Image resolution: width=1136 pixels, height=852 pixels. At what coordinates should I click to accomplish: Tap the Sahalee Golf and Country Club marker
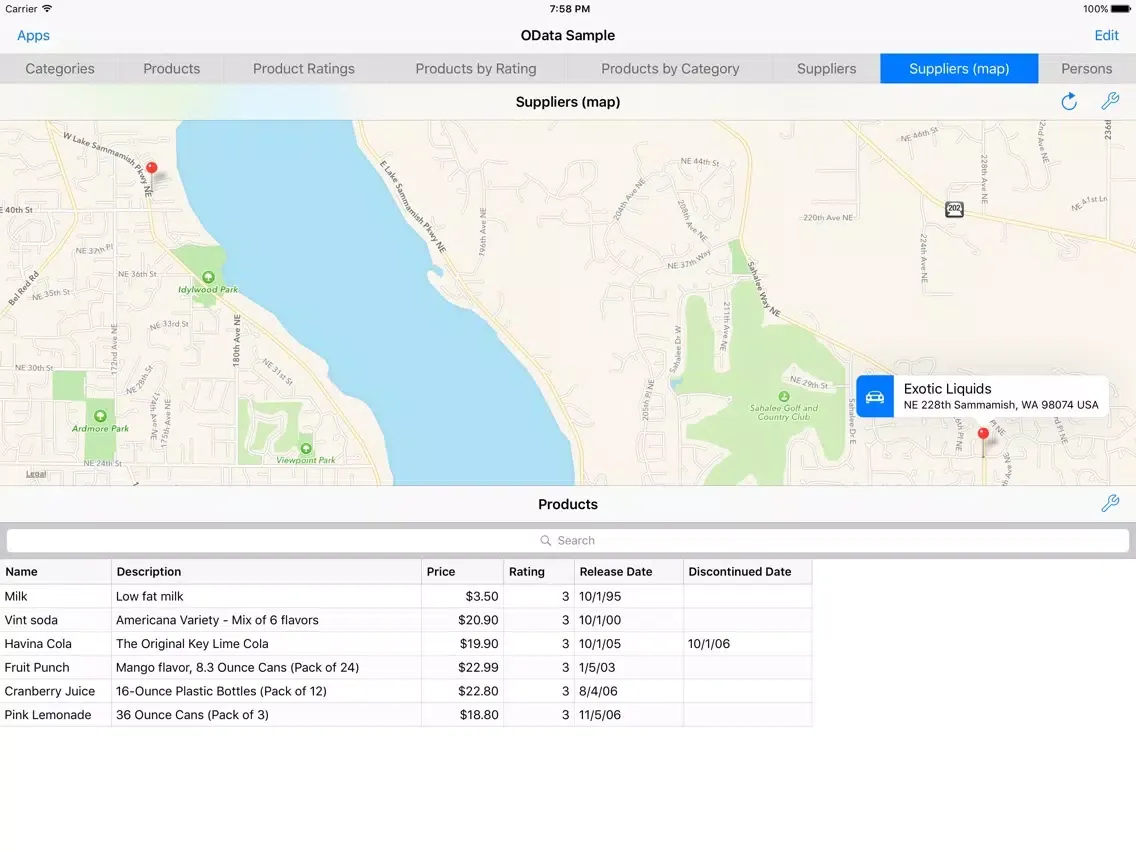coord(783,396)
